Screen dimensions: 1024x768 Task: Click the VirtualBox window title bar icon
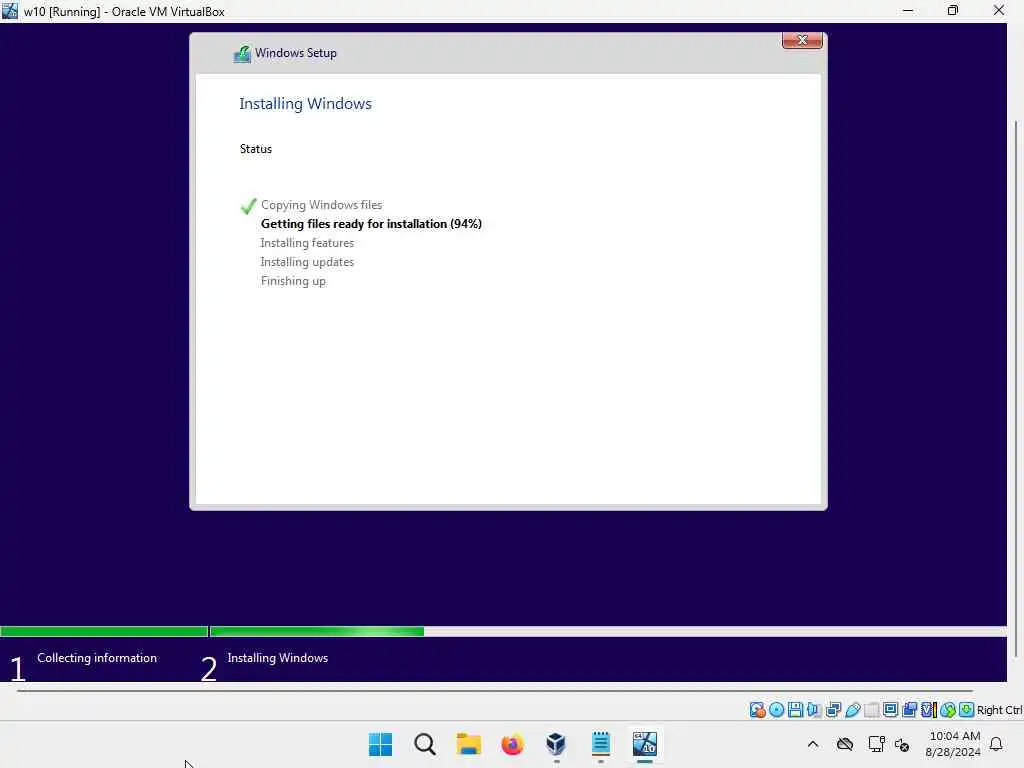10,10
